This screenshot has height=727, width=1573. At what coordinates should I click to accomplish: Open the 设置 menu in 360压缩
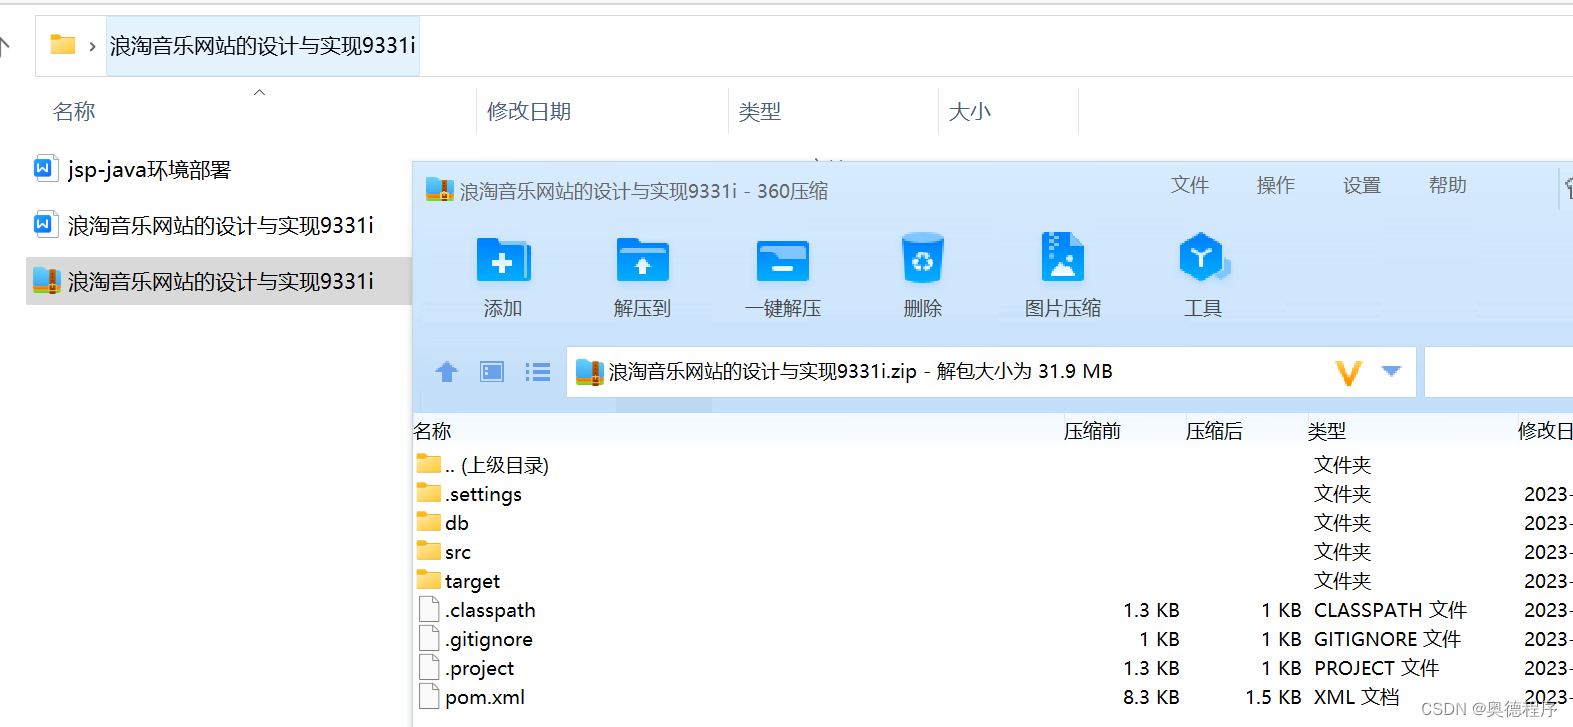pos(1362,185)
